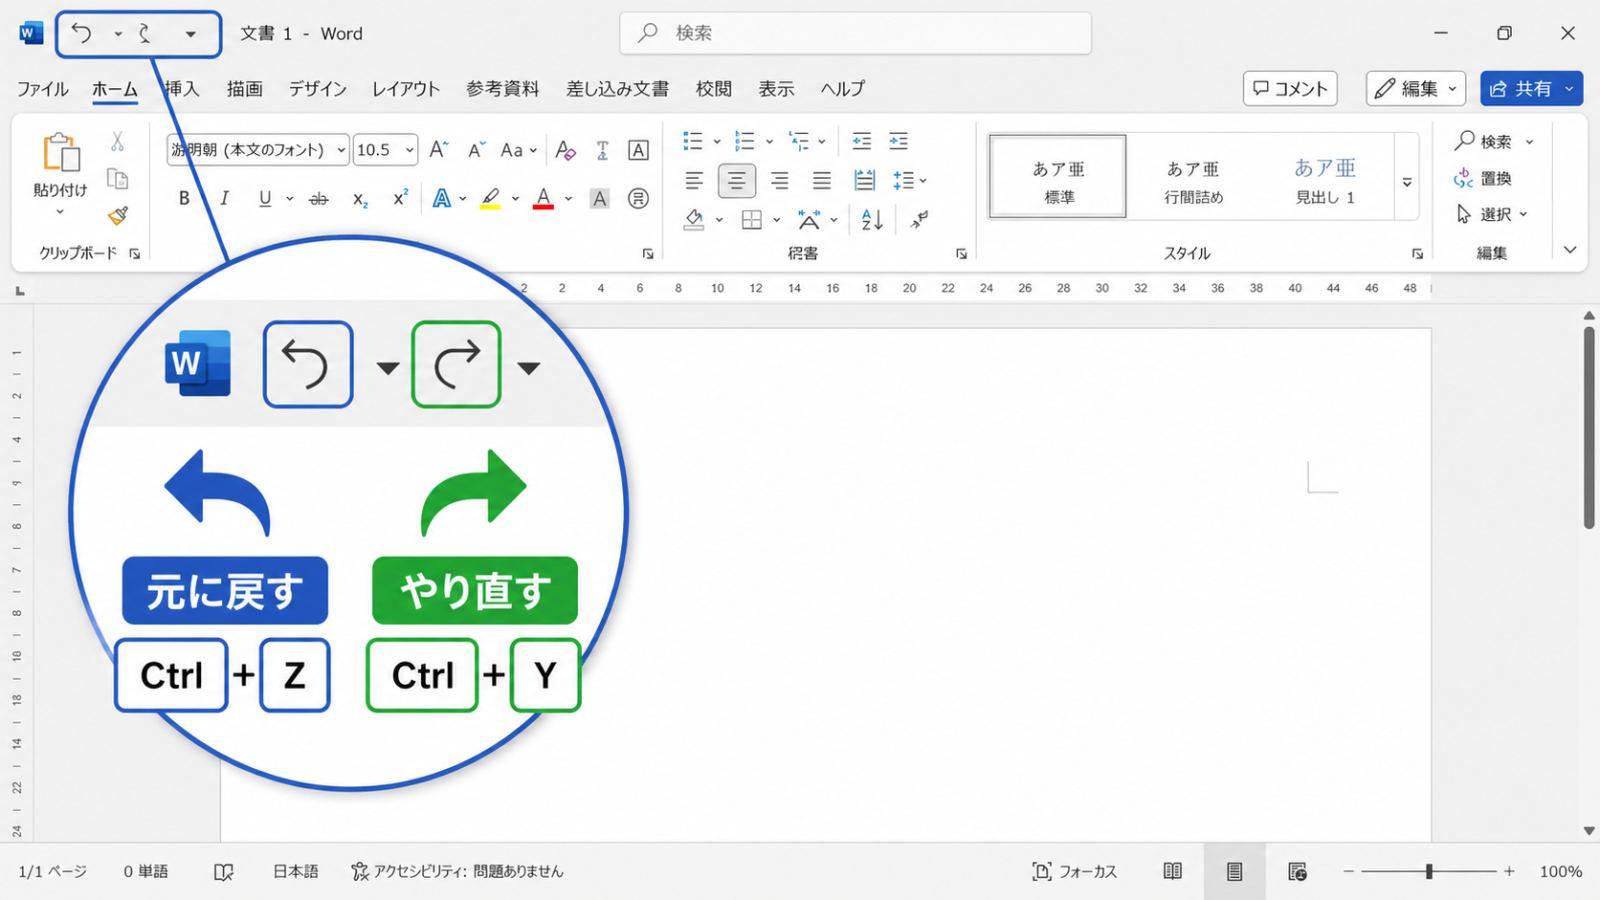This screenshot has height=900, width=1600.
Task: Shrink font size with the smaller A icon
Action: pyautogui.click(x=476, y=150)
